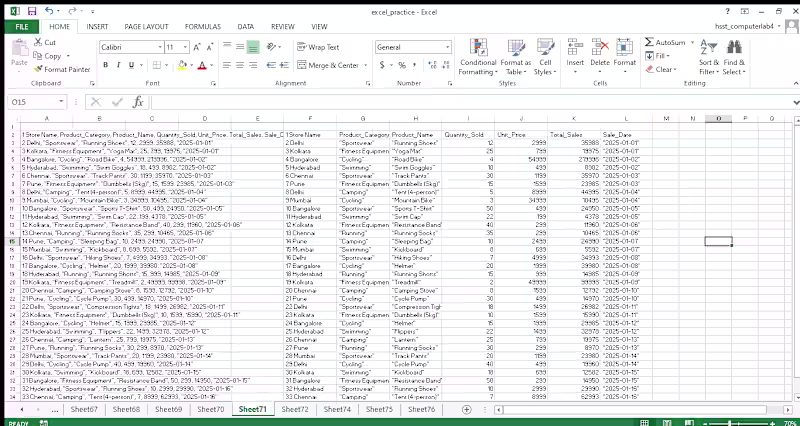Image resolution: width=800 pixels, height=426 pixels.
Task: Open the Clear dropdown
Action: click(x=661, y=69)
